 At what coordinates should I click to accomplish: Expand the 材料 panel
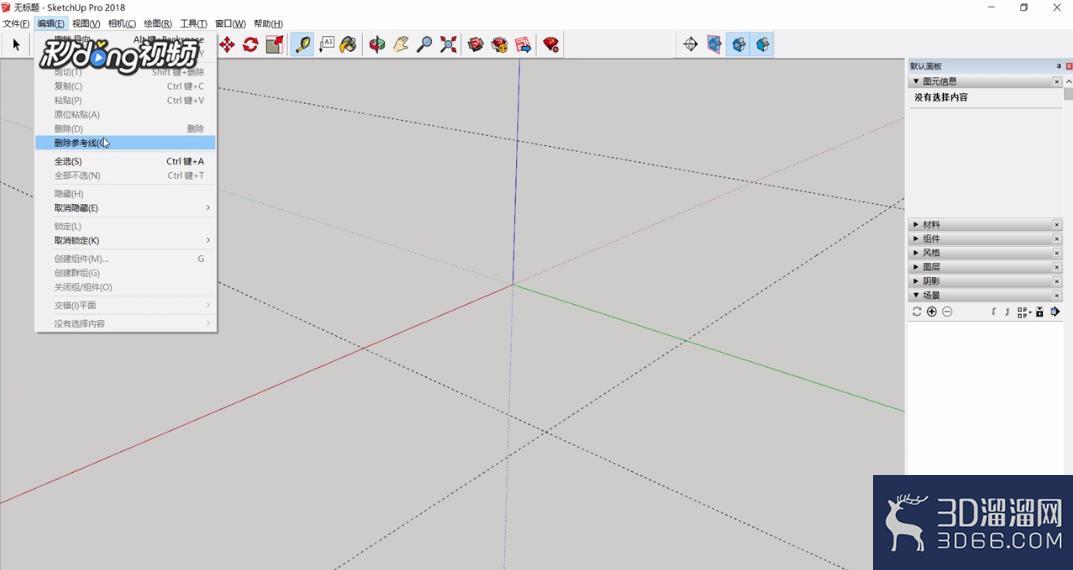916,224
